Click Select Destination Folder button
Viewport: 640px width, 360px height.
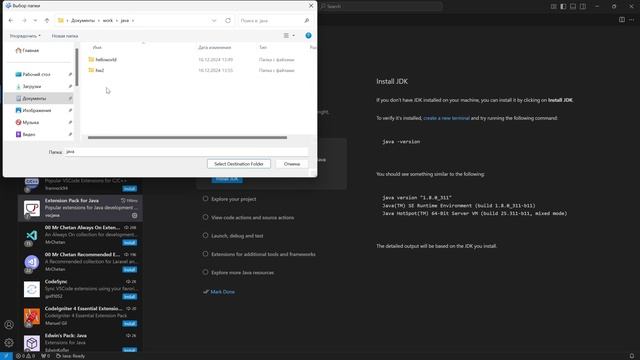click(x=239, y=164)
